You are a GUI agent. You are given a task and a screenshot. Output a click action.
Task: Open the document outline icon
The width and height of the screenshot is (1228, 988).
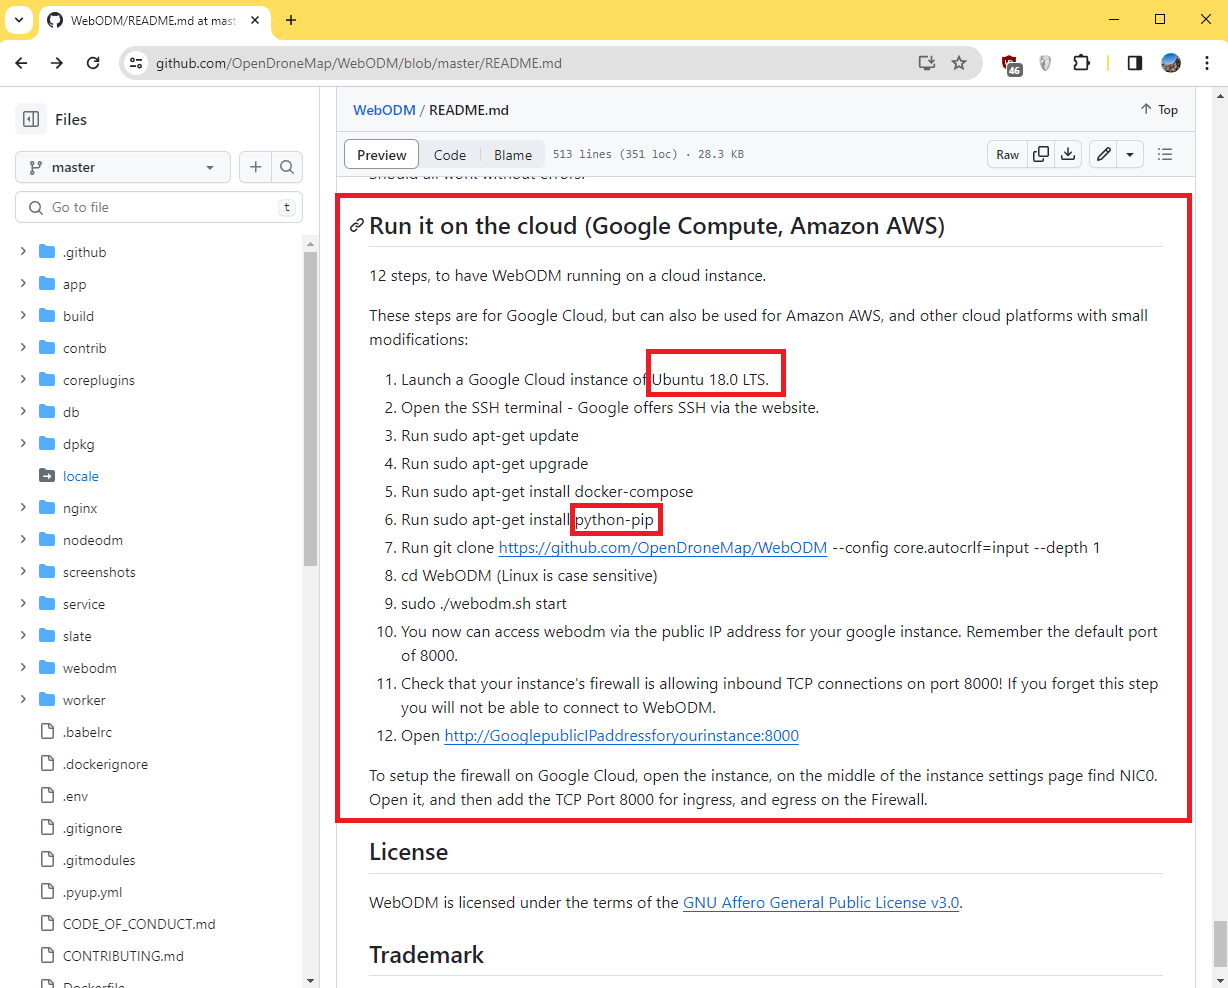(1164, 154)
